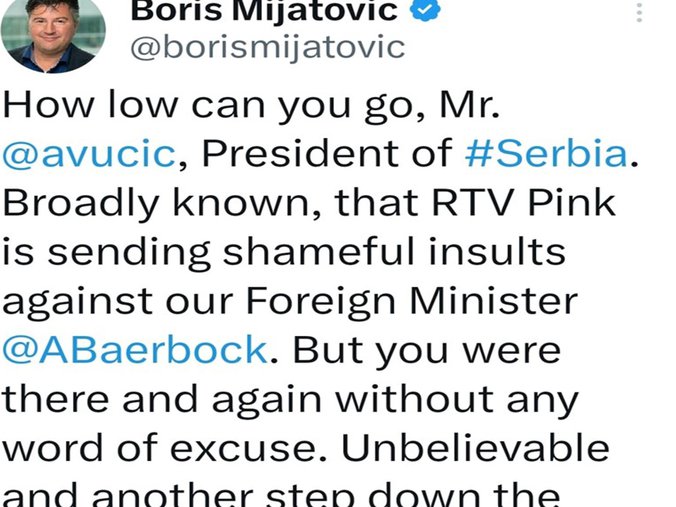Click the phrase "shameful insults"
Image resolution: width=676 pixels, height=507 pixels.
click(394, 251)
